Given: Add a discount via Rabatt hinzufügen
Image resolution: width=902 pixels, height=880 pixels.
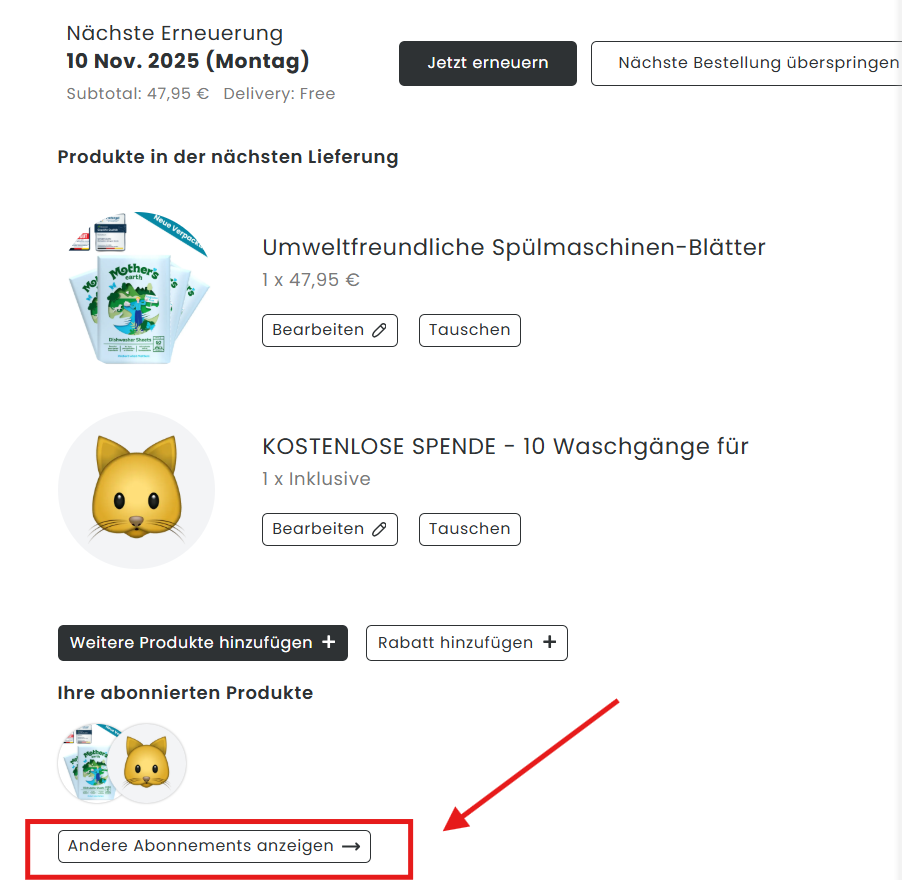Looking at the screenshot, I should tap(467, 642).
